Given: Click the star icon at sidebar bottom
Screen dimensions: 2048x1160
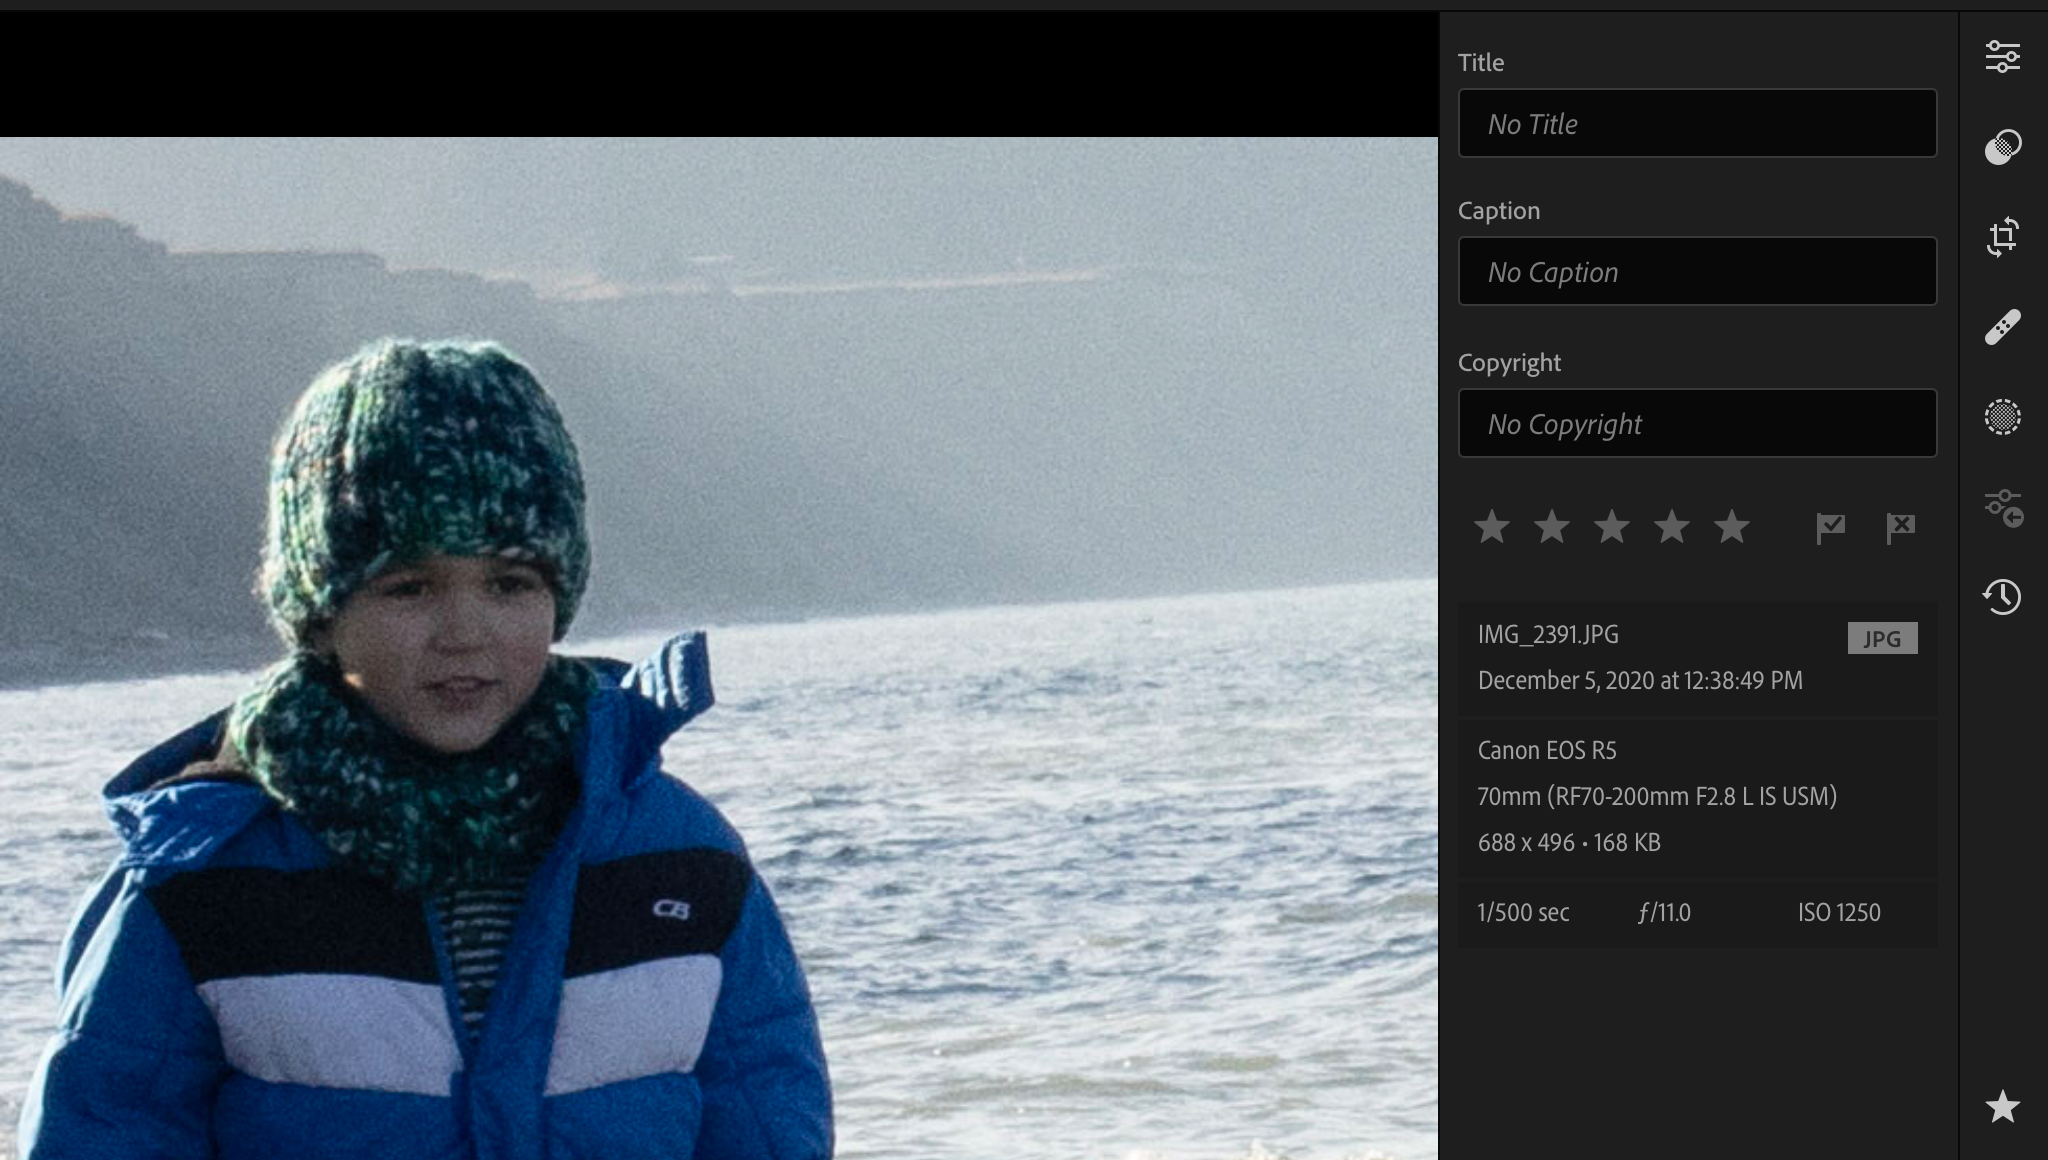Looking at the screenshot, I should (2002, 1107).
